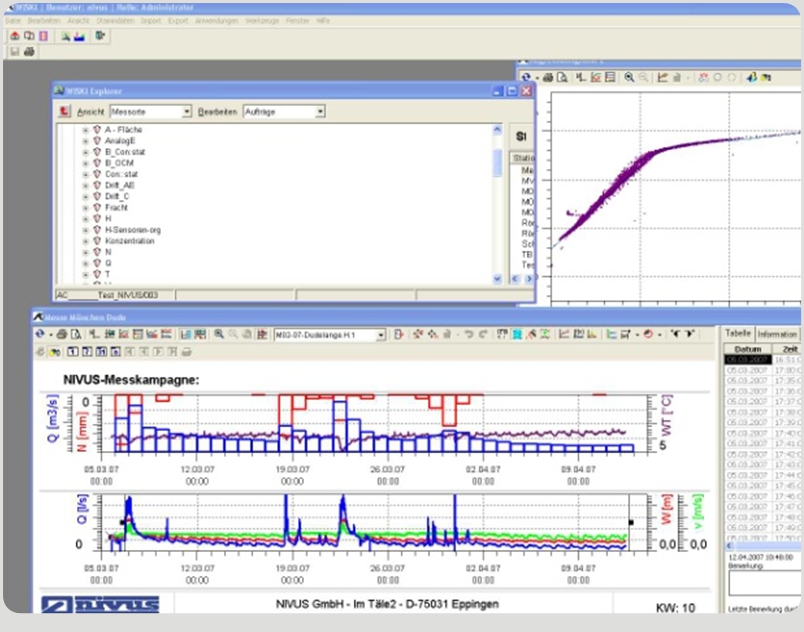Click page layout '2' icon in second toolbar row
This screenshot has width=804, height=632.
(87, 352)
